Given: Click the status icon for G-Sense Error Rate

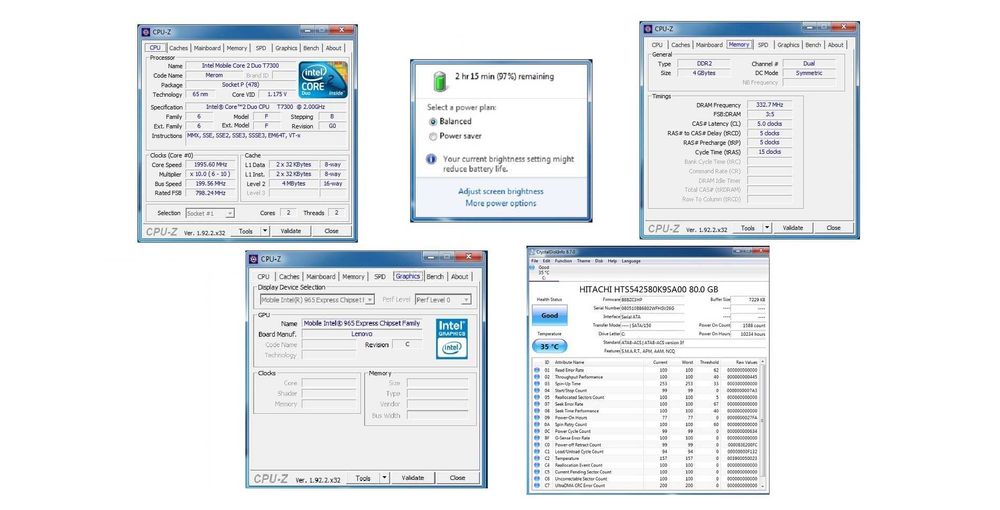Looking at the screenshot, I should pyautogui.click(x=537, y=438).
